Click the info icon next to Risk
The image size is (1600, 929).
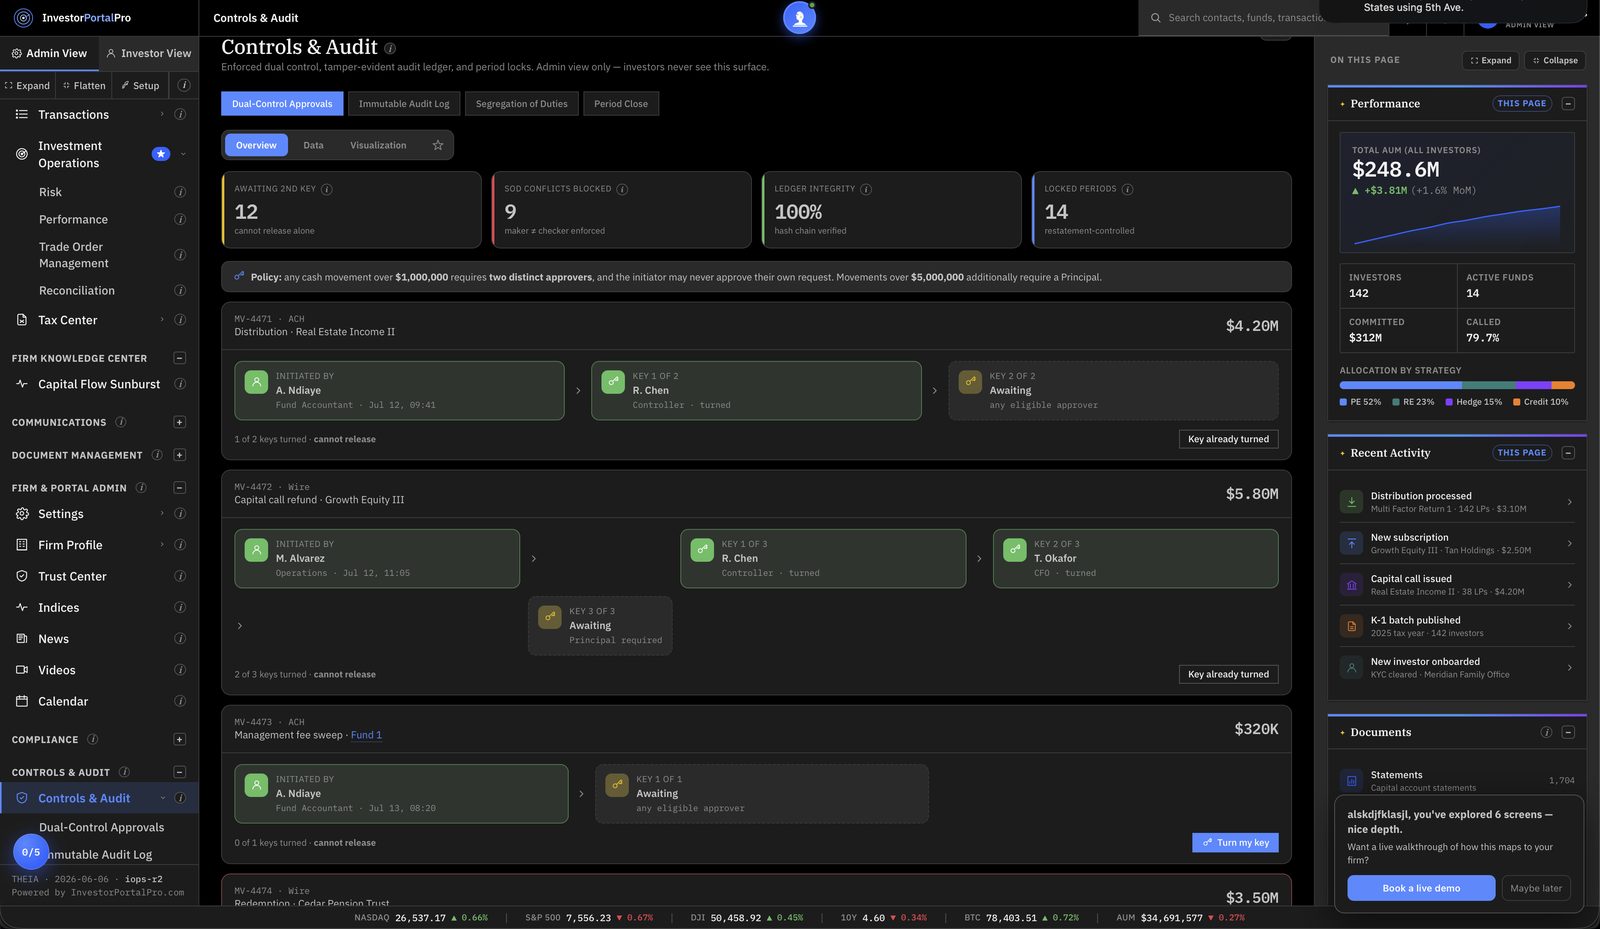[x=180, y=192]
